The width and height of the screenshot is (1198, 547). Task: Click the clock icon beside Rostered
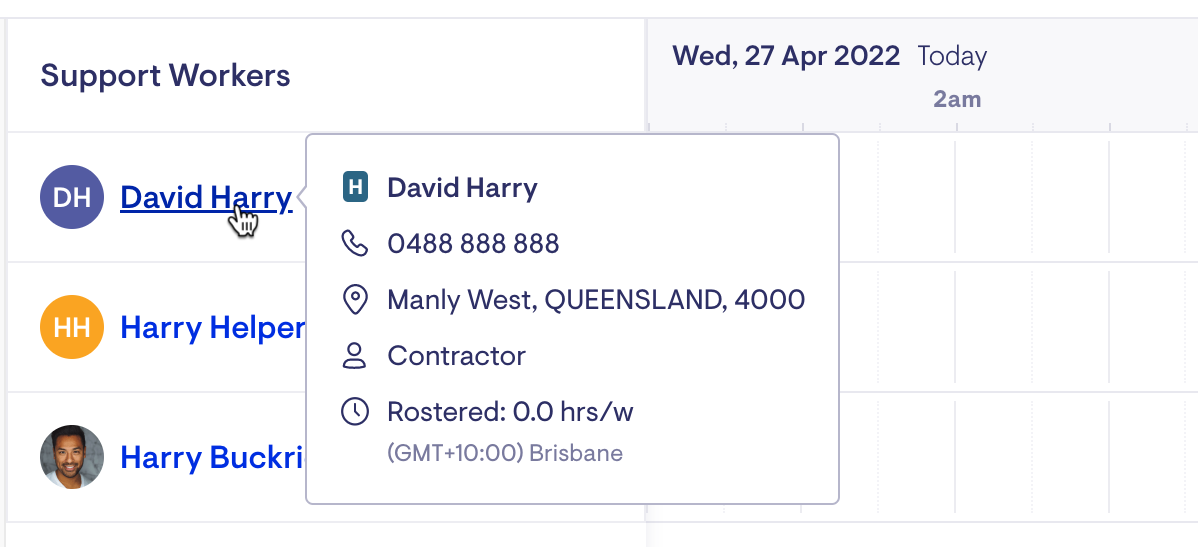(x=355, y=412)
